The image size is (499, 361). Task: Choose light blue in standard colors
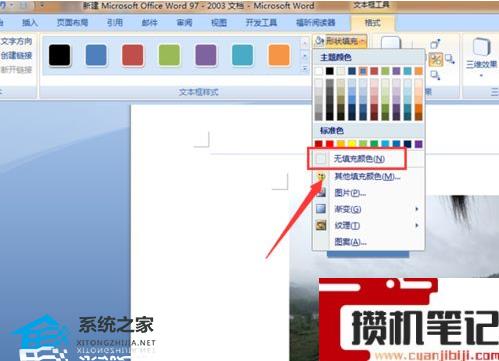[385, 144]
